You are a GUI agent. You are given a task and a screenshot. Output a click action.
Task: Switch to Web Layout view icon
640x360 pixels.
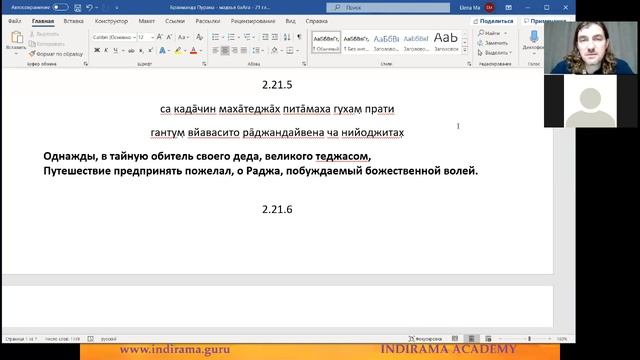pyautogui.click(x=488, y=339)
